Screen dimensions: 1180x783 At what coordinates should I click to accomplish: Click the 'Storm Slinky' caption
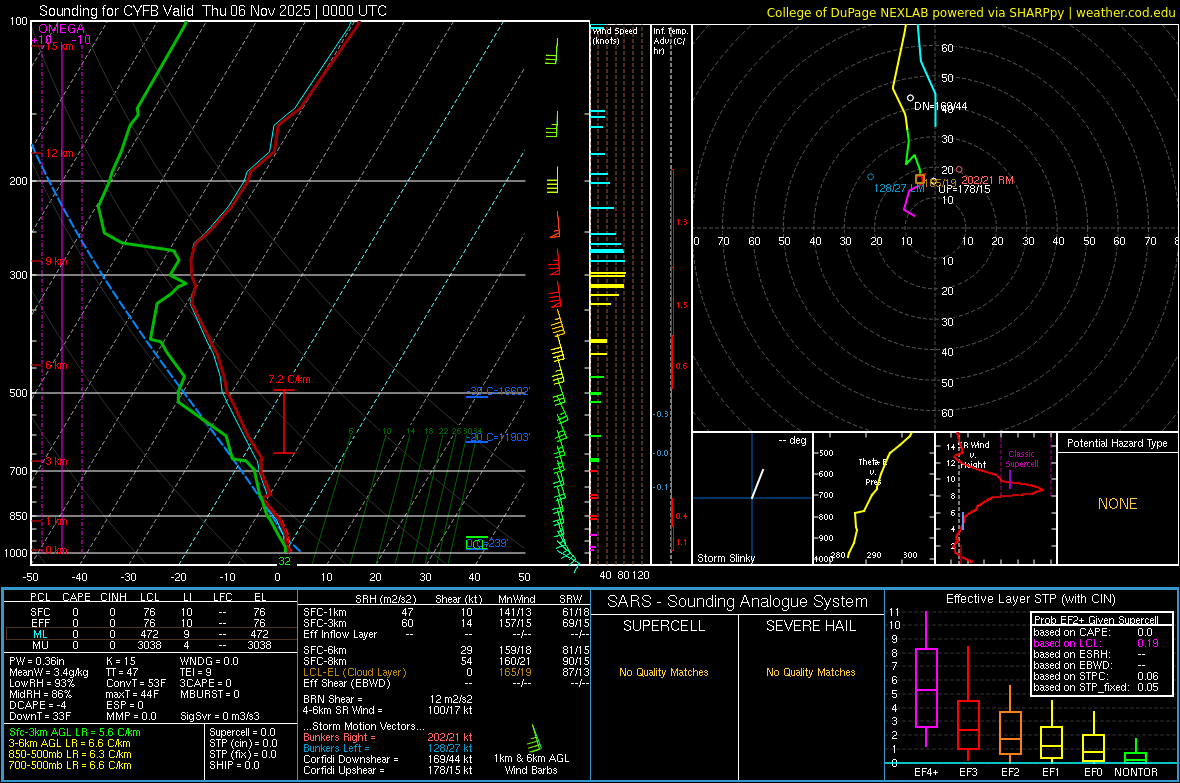pyautogui.click(x=726, y=558)
